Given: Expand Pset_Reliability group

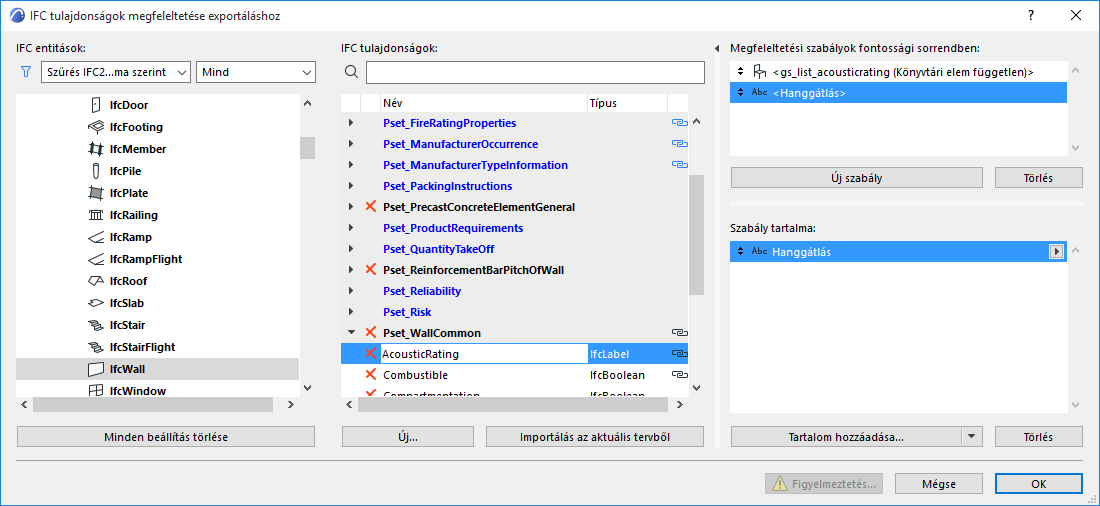Looking at the screenshot, I should [x=351, y=291].
